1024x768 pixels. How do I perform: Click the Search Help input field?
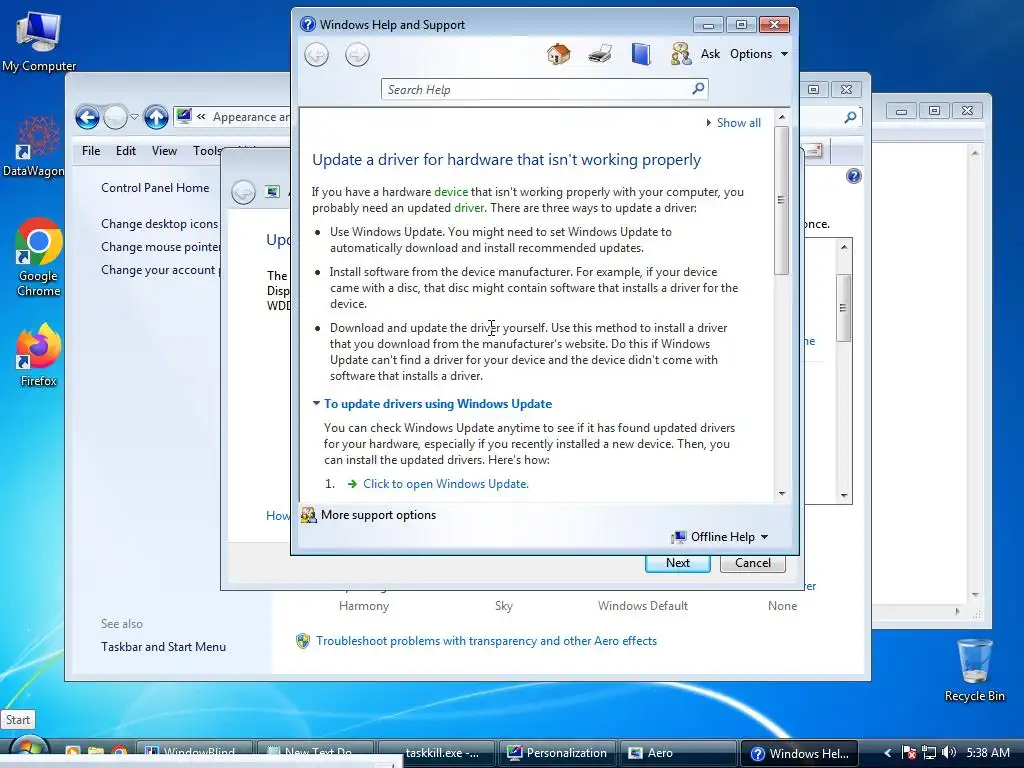[536, 89]
